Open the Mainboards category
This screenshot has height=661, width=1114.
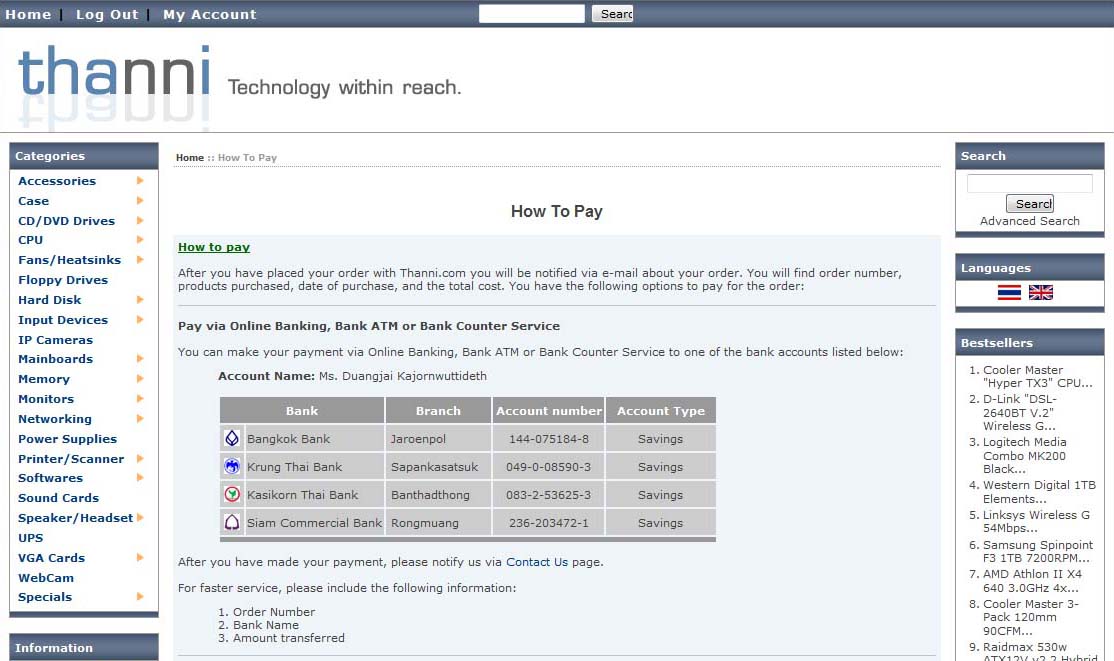coord(55,359)
